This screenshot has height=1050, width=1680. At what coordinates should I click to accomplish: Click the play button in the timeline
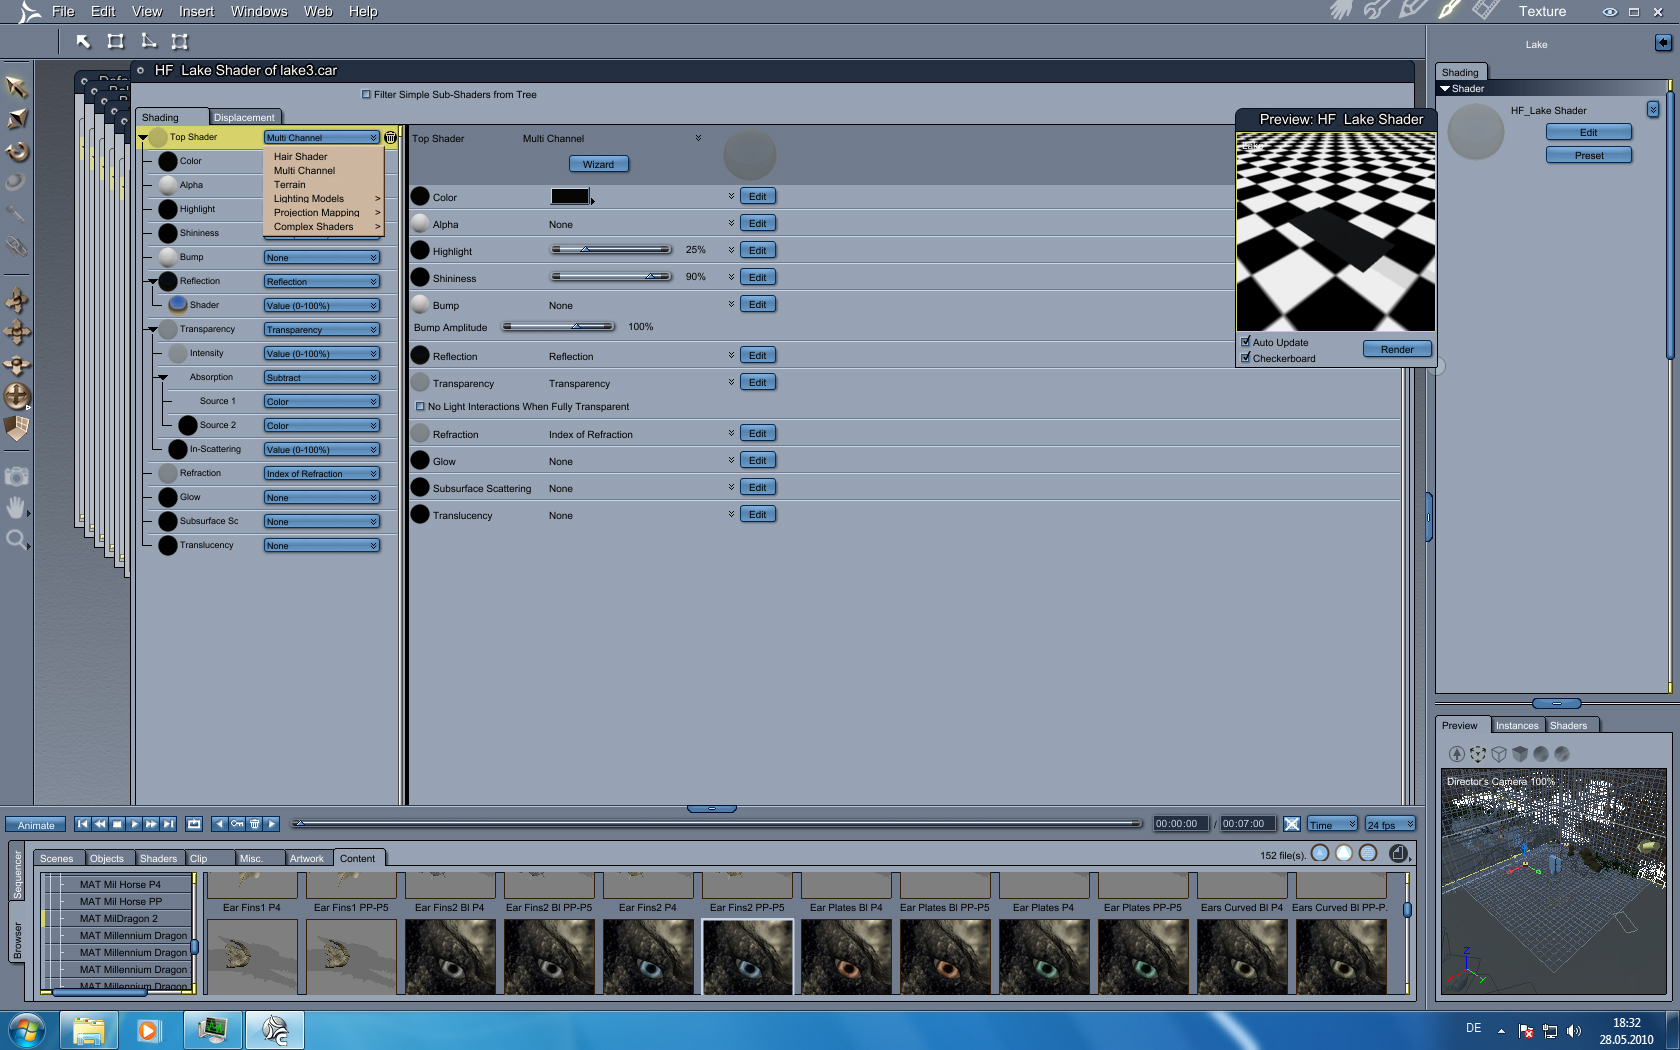pyautogui.click(x=134, y=824)
